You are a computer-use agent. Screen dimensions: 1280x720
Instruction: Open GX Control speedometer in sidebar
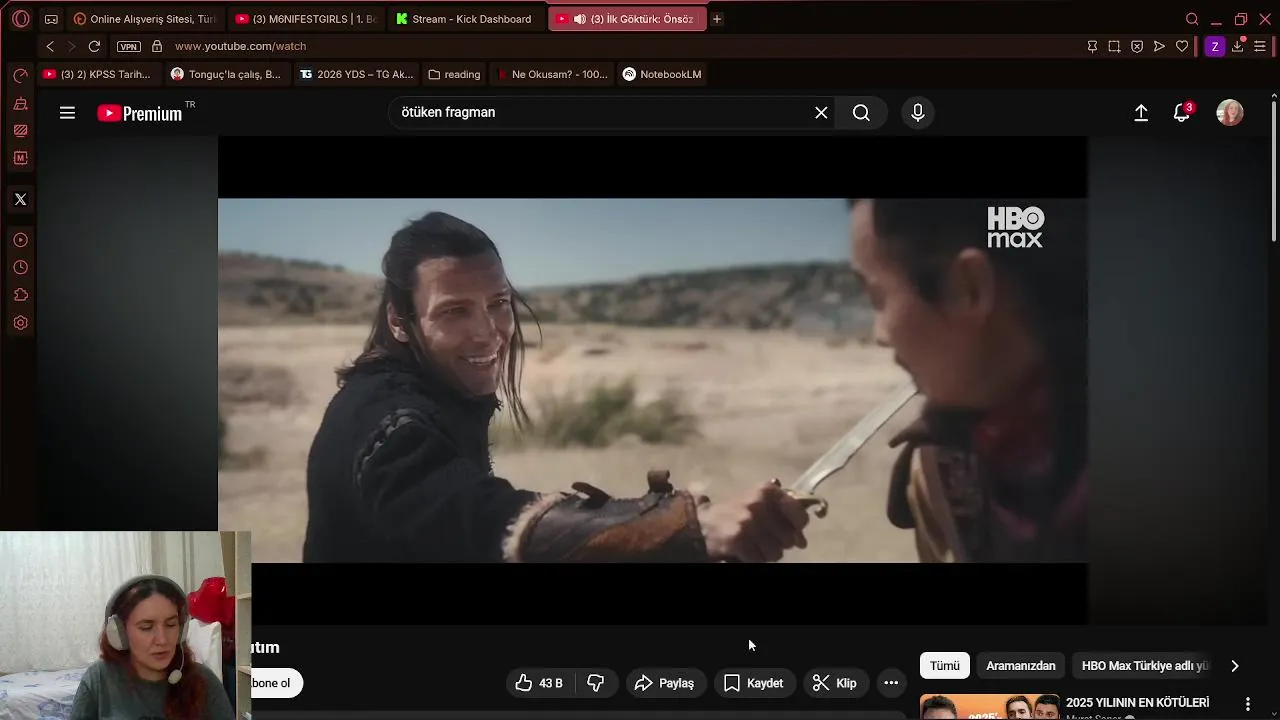coord(20,76)
